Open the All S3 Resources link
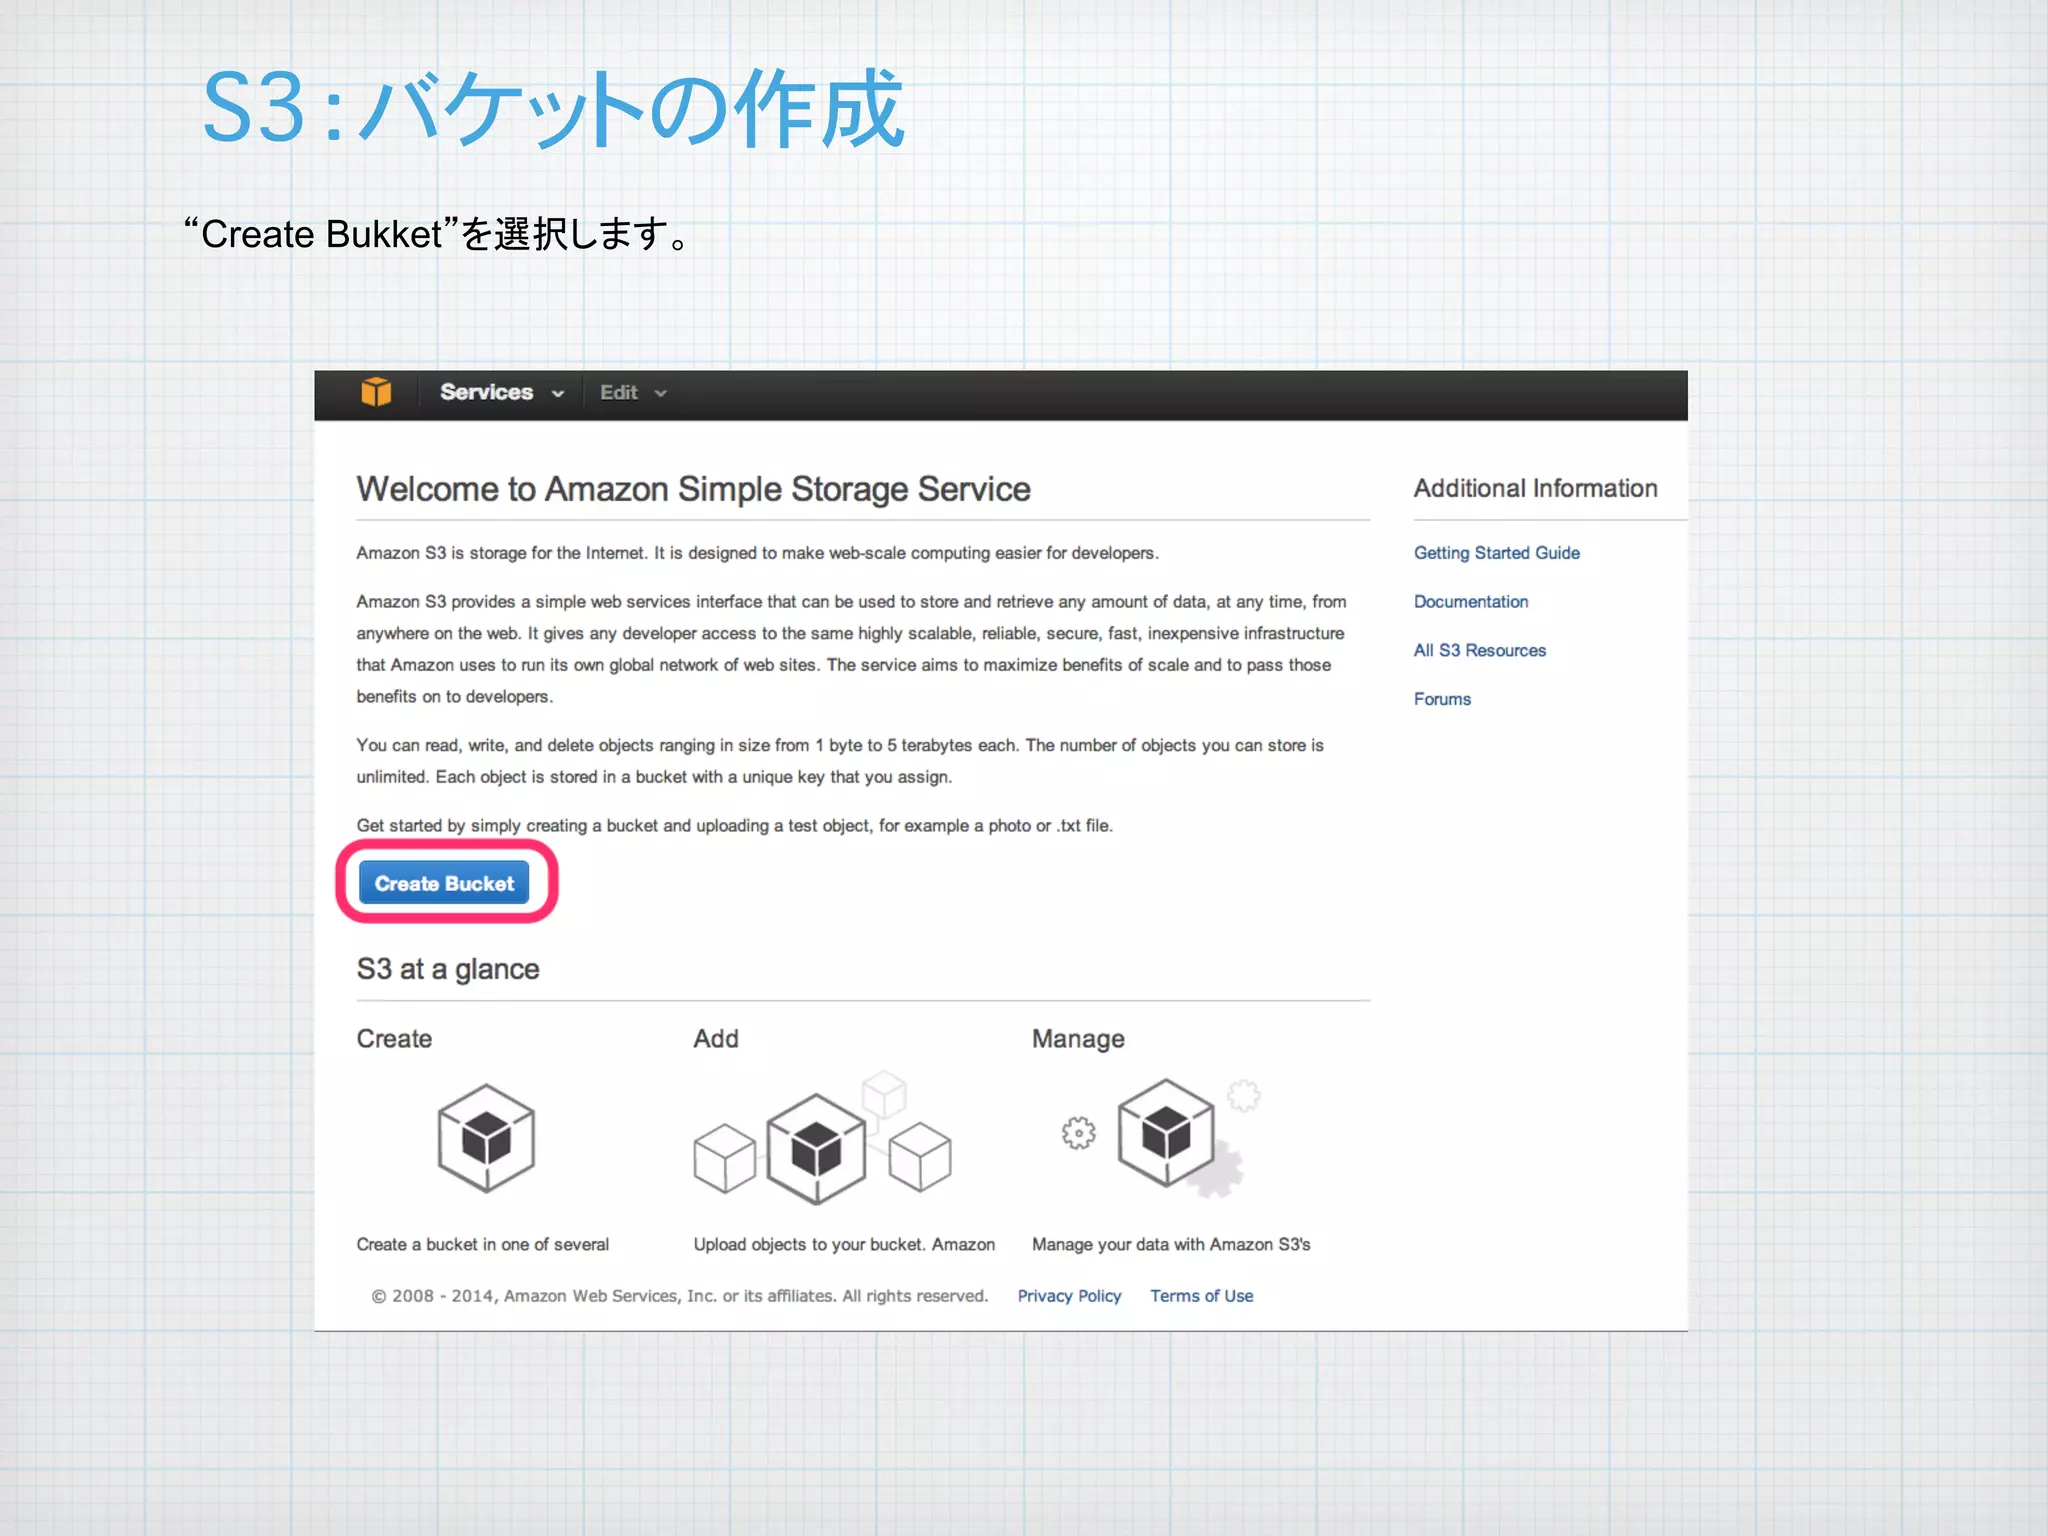This screenshot has height=1536, width=2048. [x=1479, y=651]
